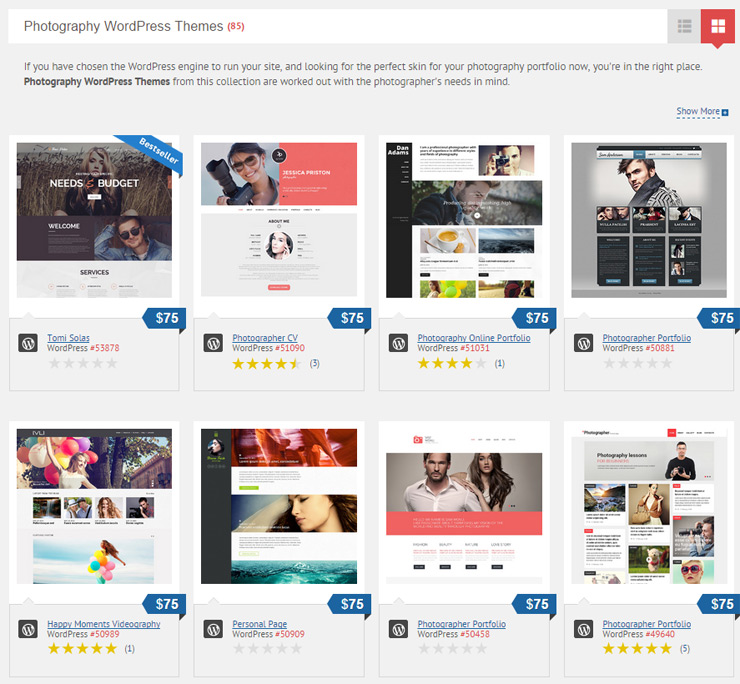Expand description with Show More
740x684 pixels.
tap(702, 112)
